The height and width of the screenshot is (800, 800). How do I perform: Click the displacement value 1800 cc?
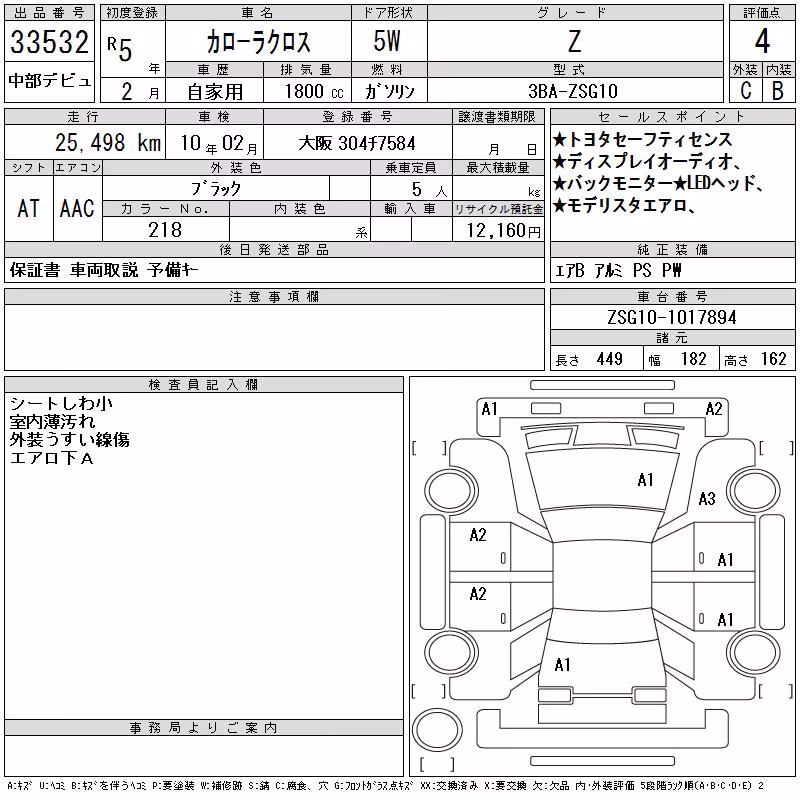tap(314, 92)
